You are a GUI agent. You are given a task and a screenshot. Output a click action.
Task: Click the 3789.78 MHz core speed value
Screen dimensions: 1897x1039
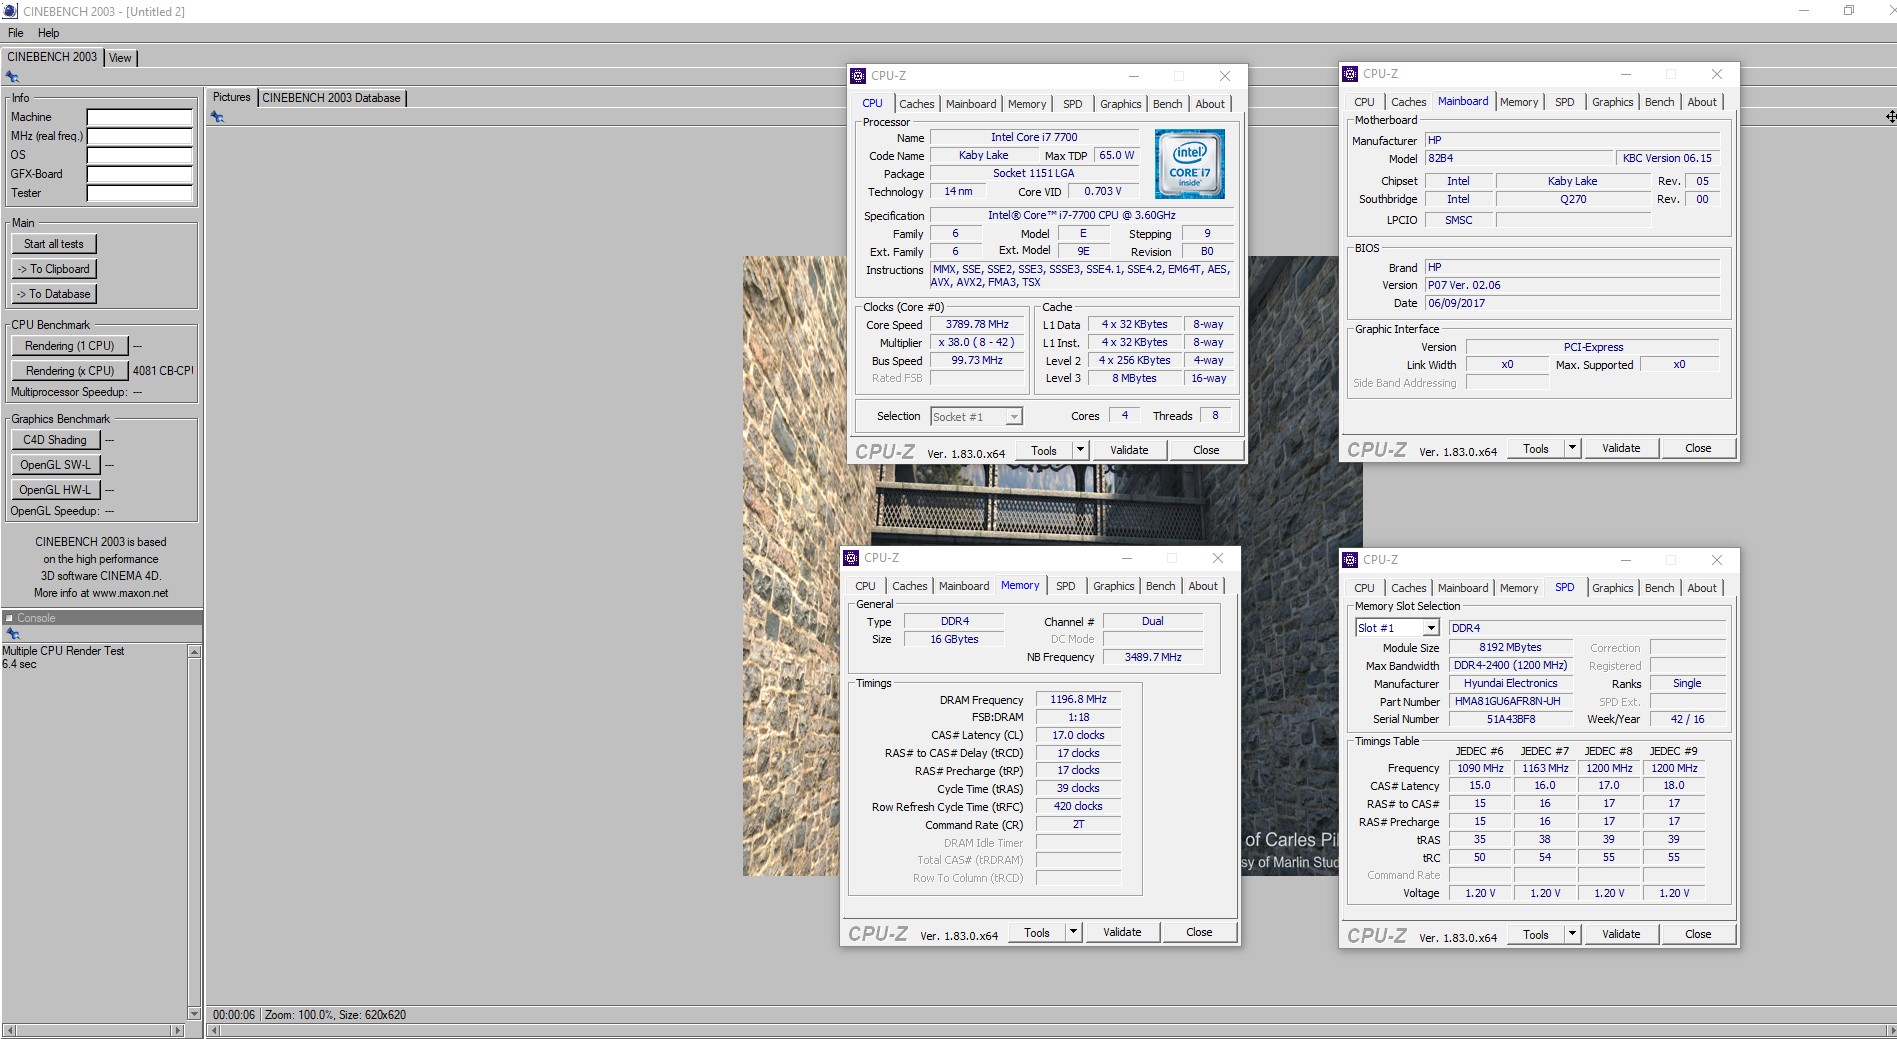(977, 324)
